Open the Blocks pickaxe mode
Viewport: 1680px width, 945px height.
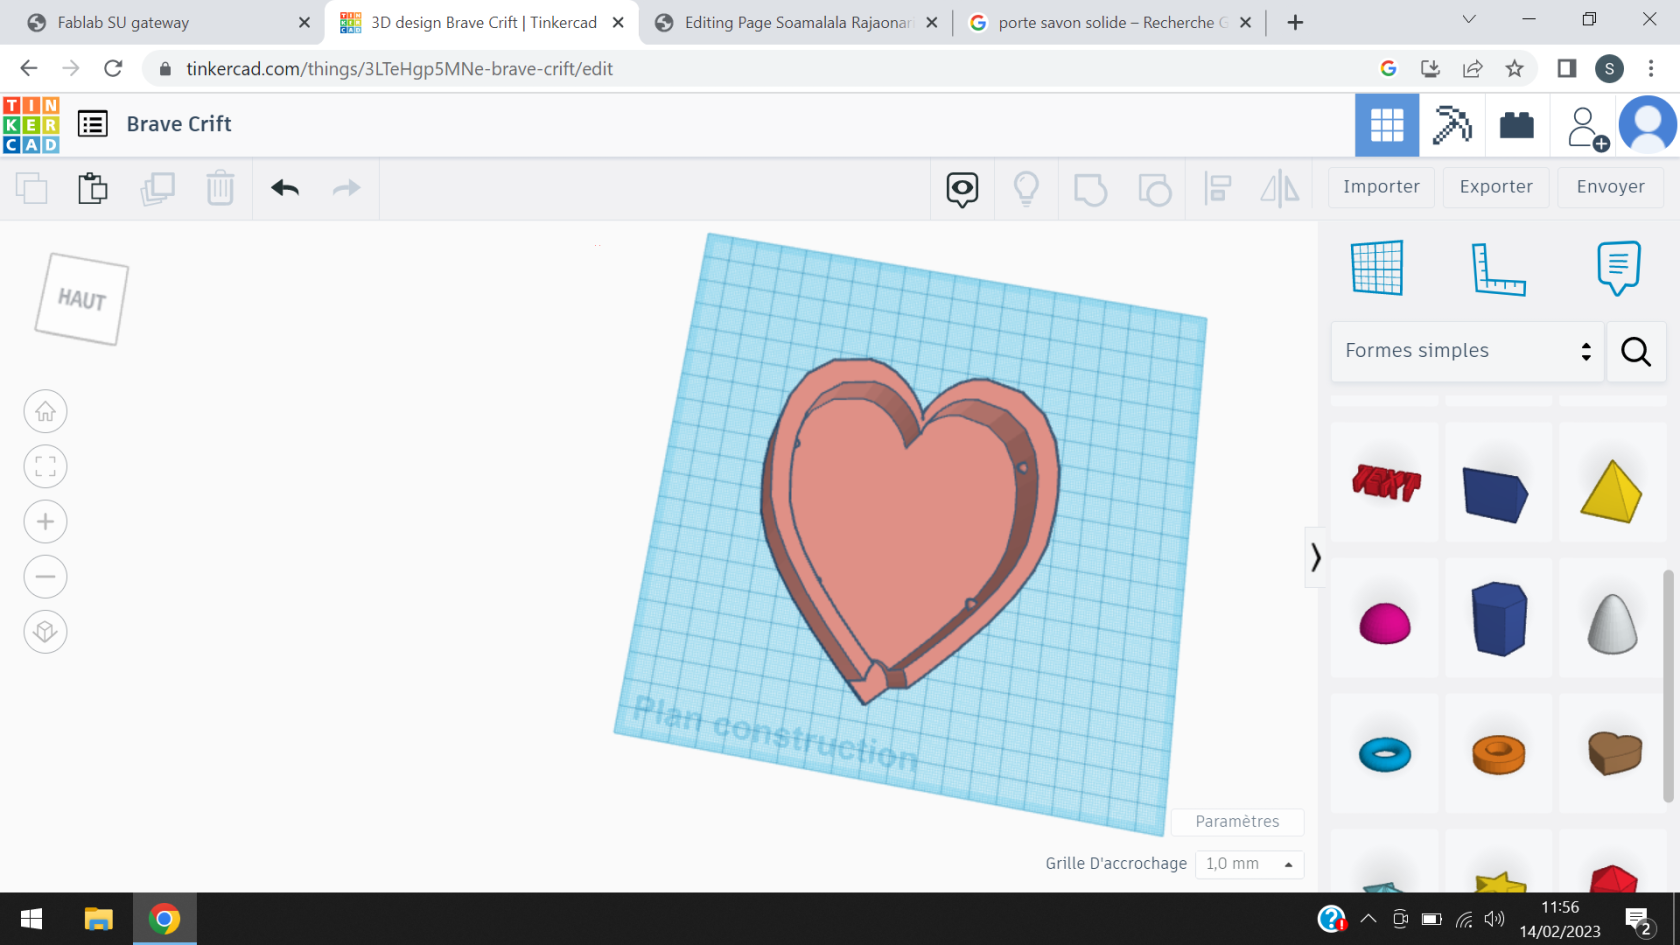coord(1452,125)
